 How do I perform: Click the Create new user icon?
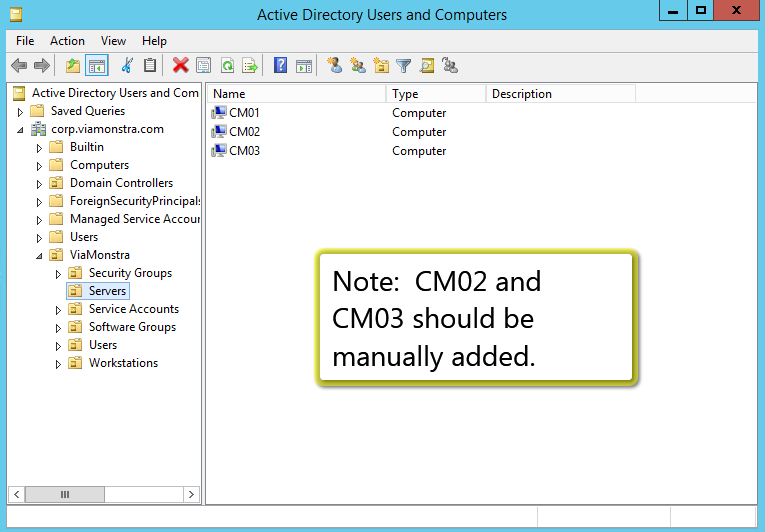point(334,66)
